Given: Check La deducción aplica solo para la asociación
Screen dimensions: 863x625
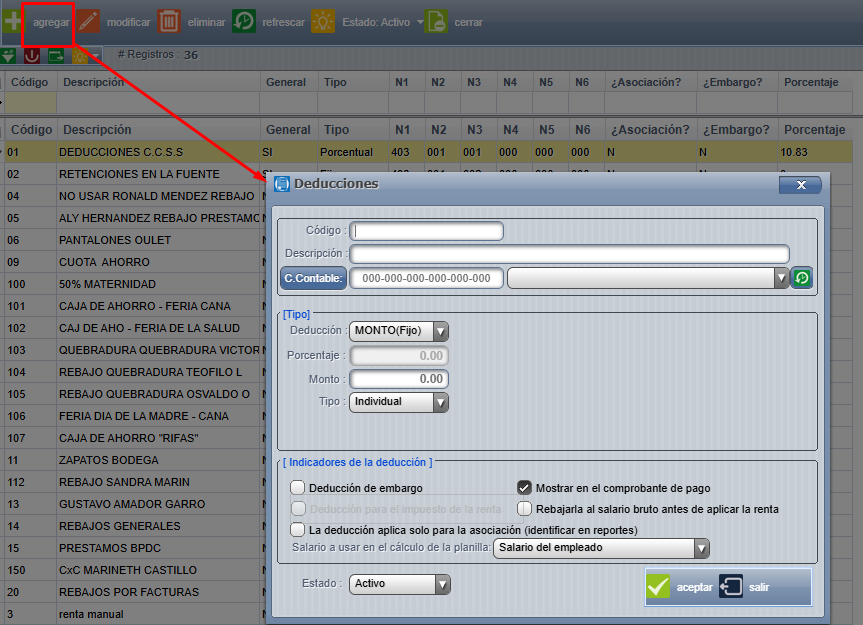Looking at the screenshot, I should click(297, 529).
